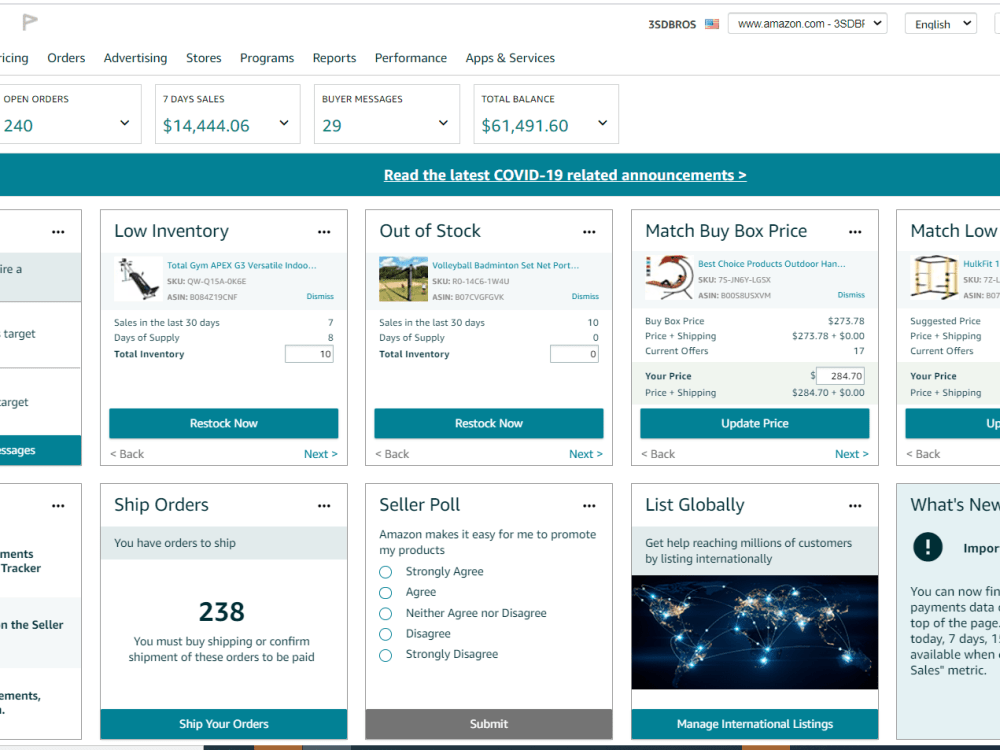Go Back in Low Inventory card
The height and width of the screenshot is (750, 1000).
pyautogui.click(x=127, y=454)
